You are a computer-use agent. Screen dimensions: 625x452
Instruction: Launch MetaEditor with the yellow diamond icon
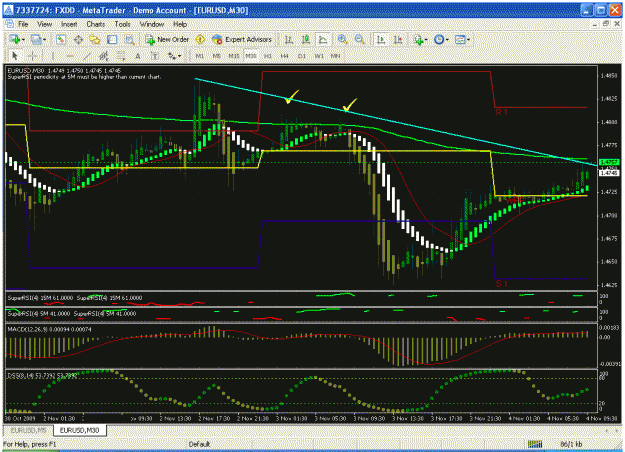pos(200,39)
